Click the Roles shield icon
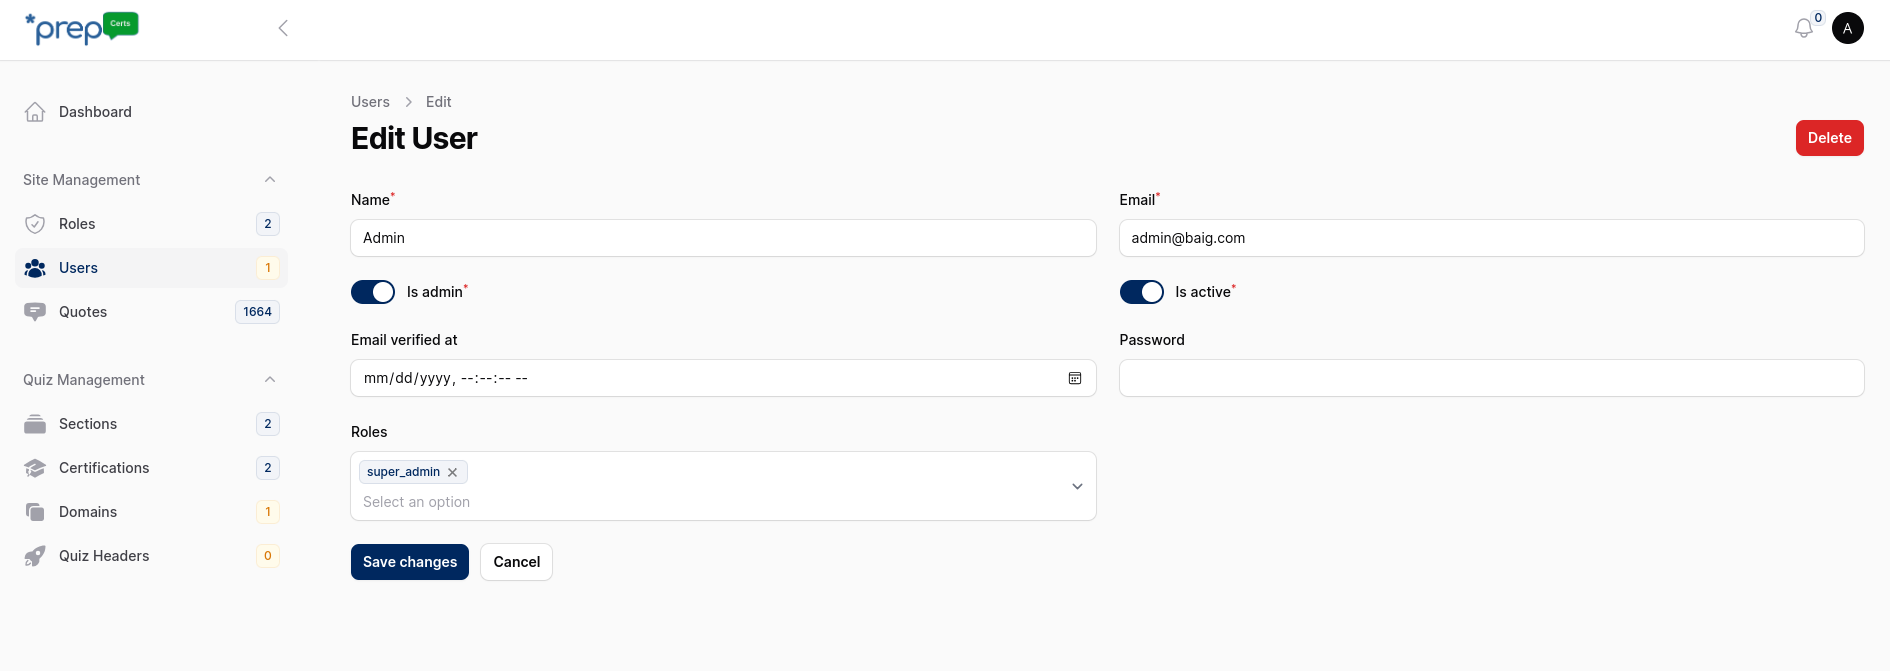Image resolution: width=1890 pixels, height=671 pixels. 35,224
